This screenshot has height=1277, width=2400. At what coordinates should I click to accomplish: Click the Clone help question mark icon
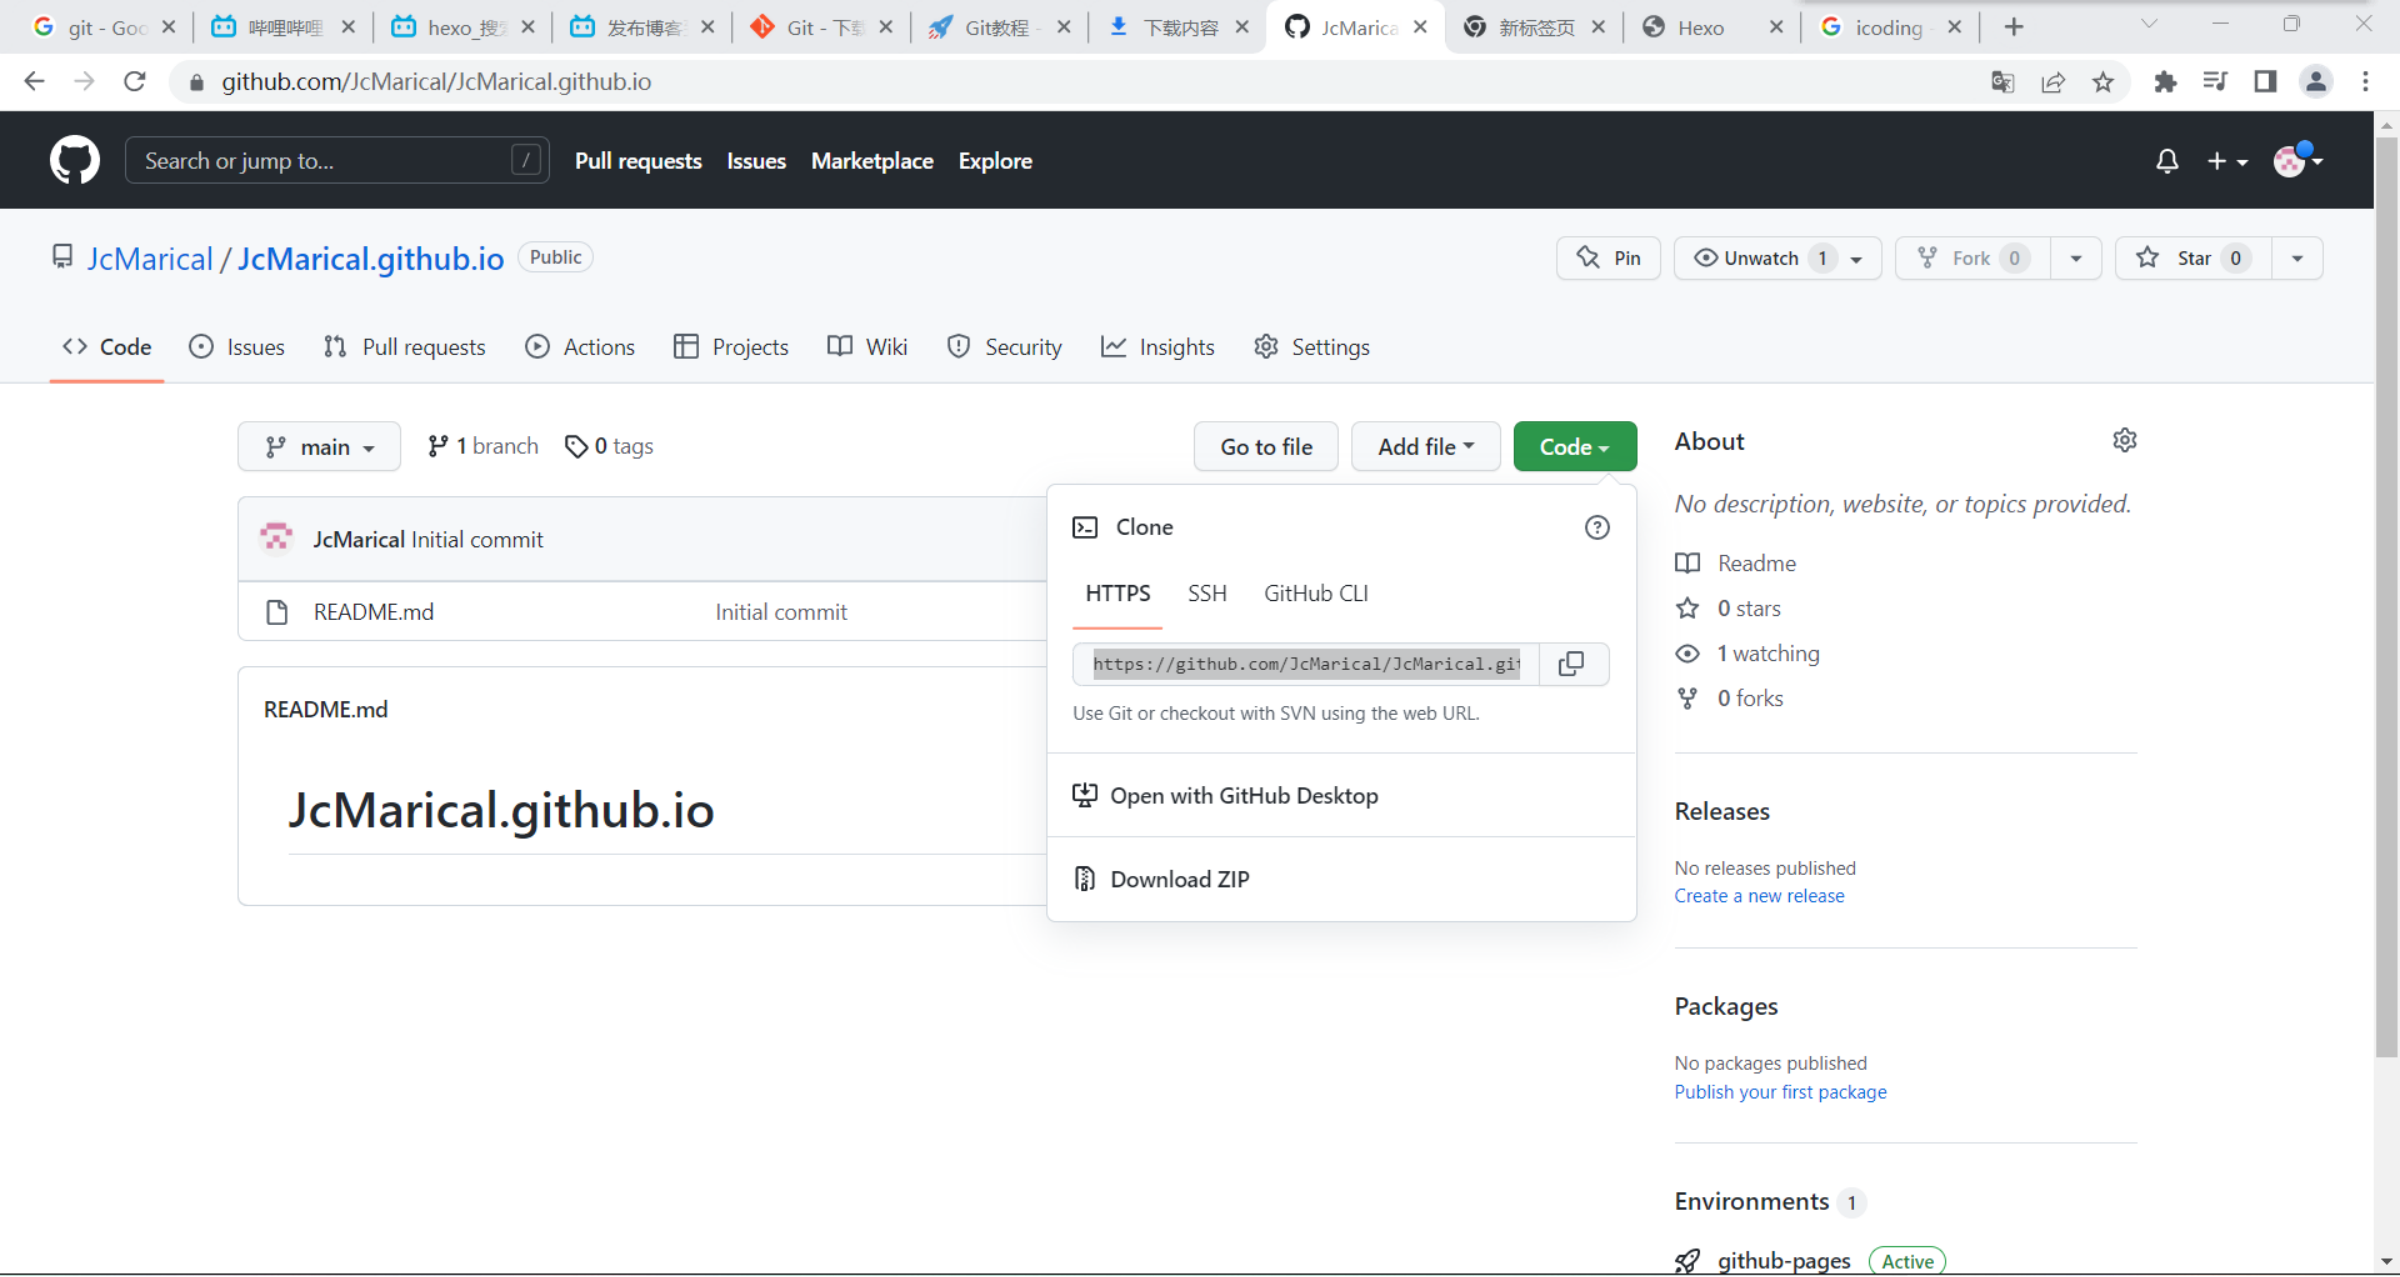pyautogui.click(x=1596, y=527)
